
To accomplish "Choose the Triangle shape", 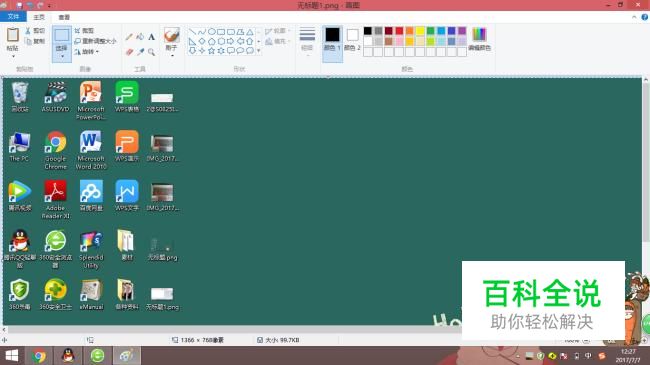I will [250, 32].
